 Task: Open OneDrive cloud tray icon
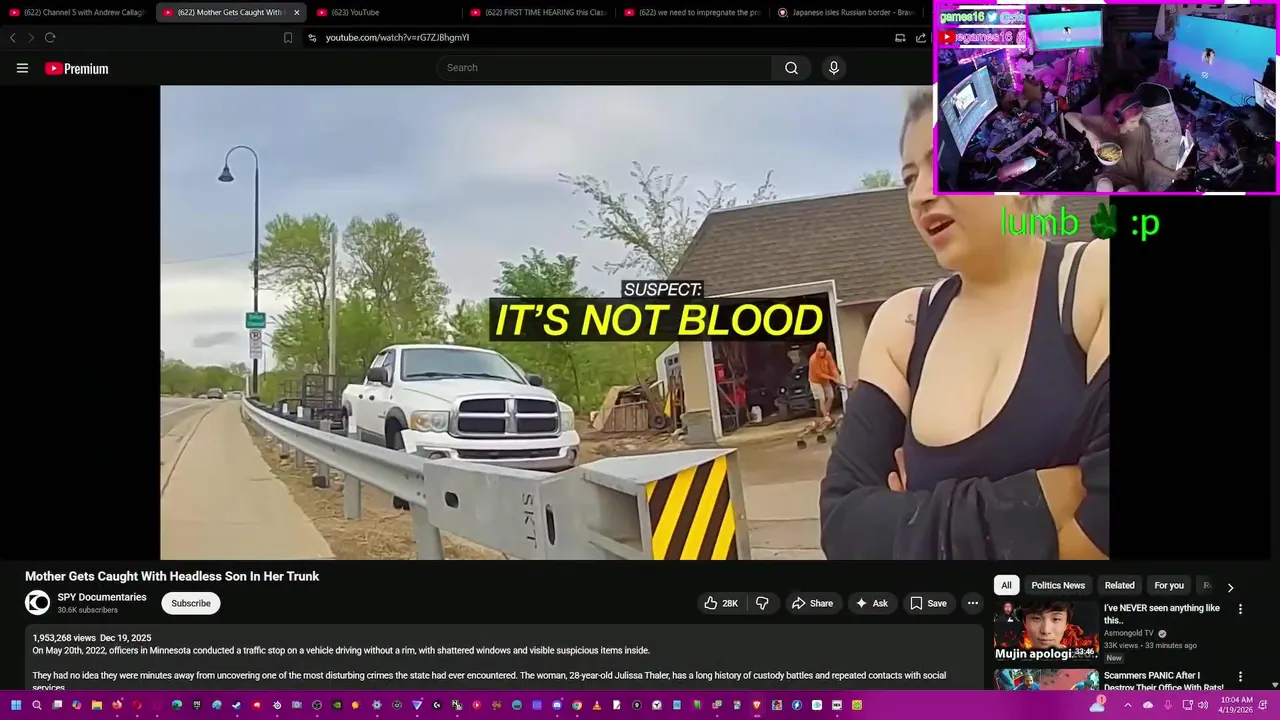click(1148, 705)
